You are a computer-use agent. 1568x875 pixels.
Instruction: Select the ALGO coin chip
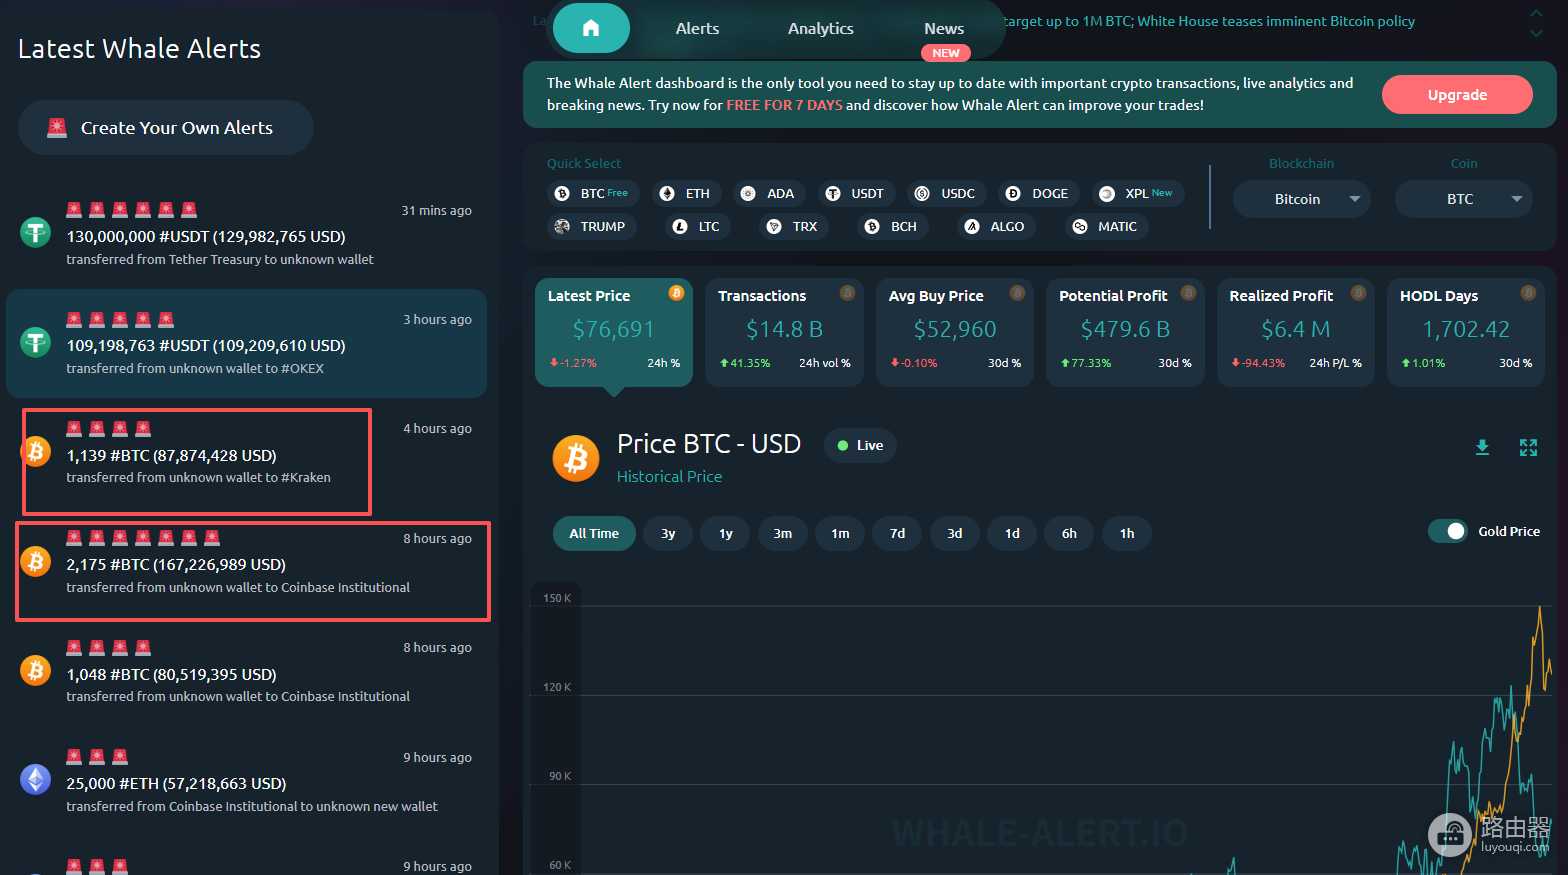click(x=994, y=226)
